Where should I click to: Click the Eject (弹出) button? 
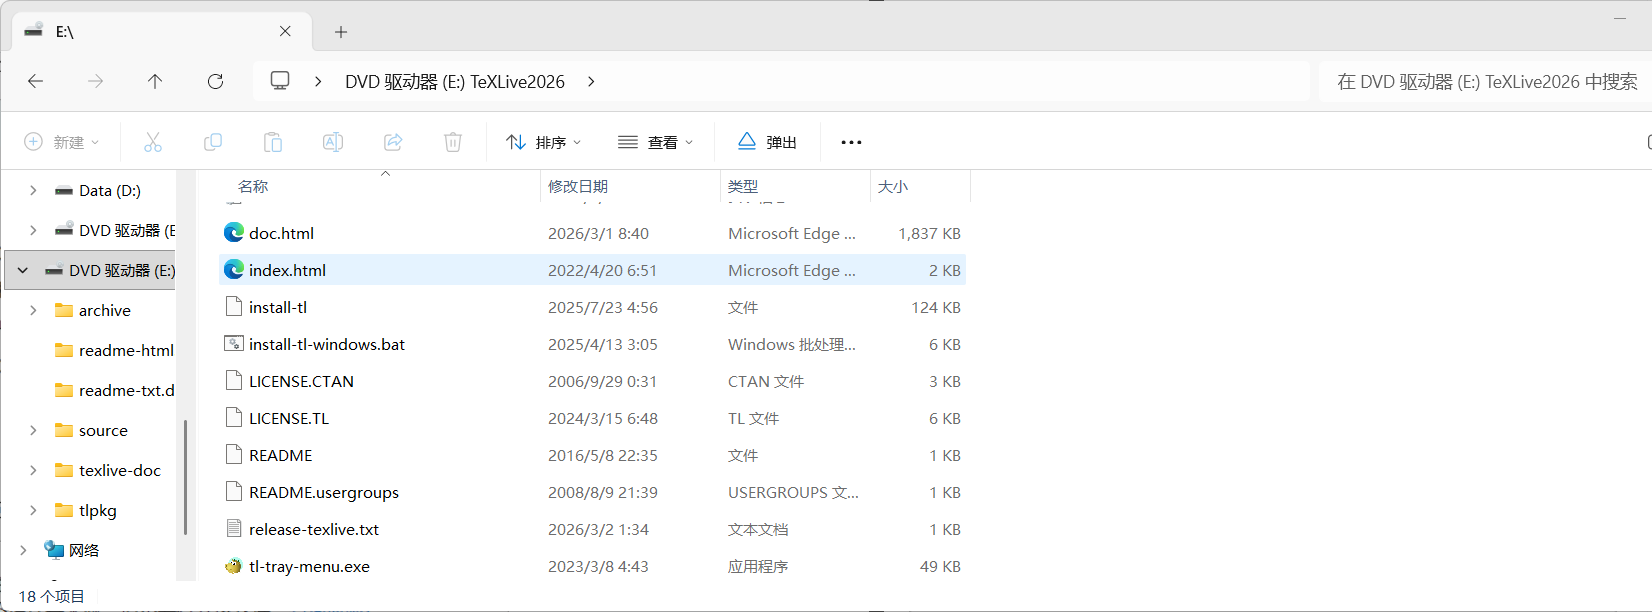tap(767, 142)
